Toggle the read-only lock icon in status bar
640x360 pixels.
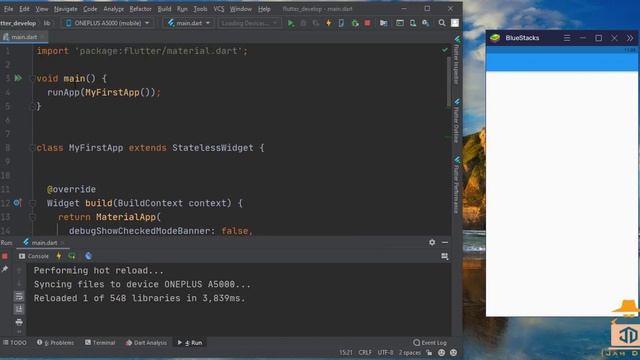[x=429, y=353]
